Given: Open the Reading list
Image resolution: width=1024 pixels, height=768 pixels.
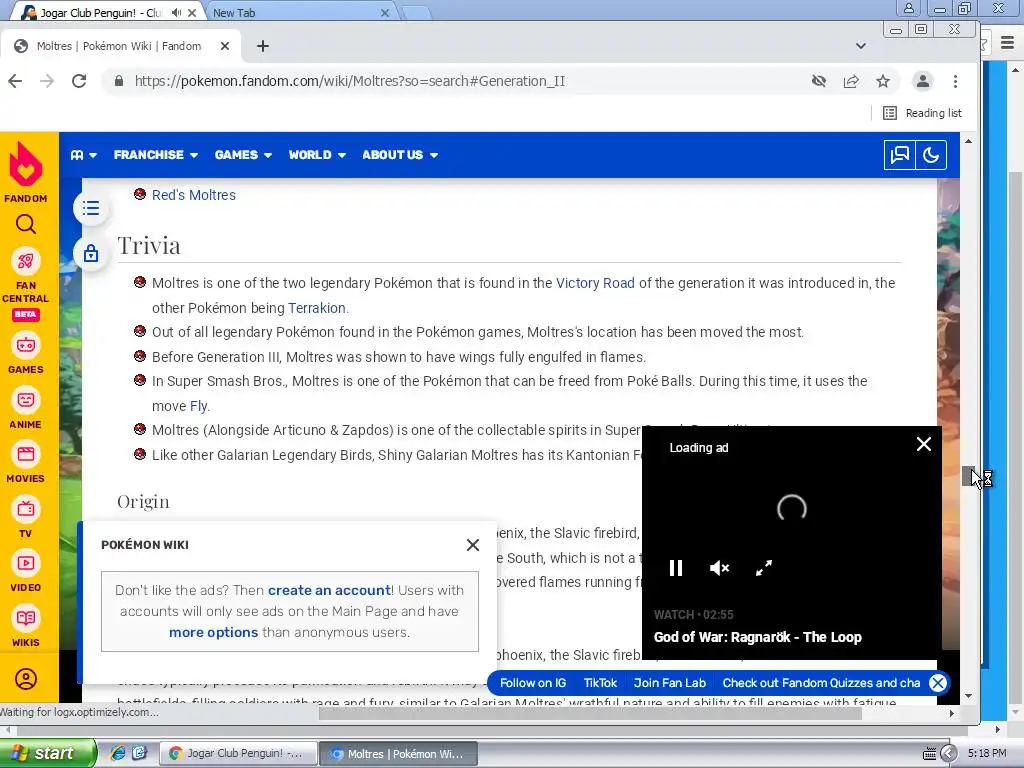Looking at the screenshot, I should tap(922, 113).
